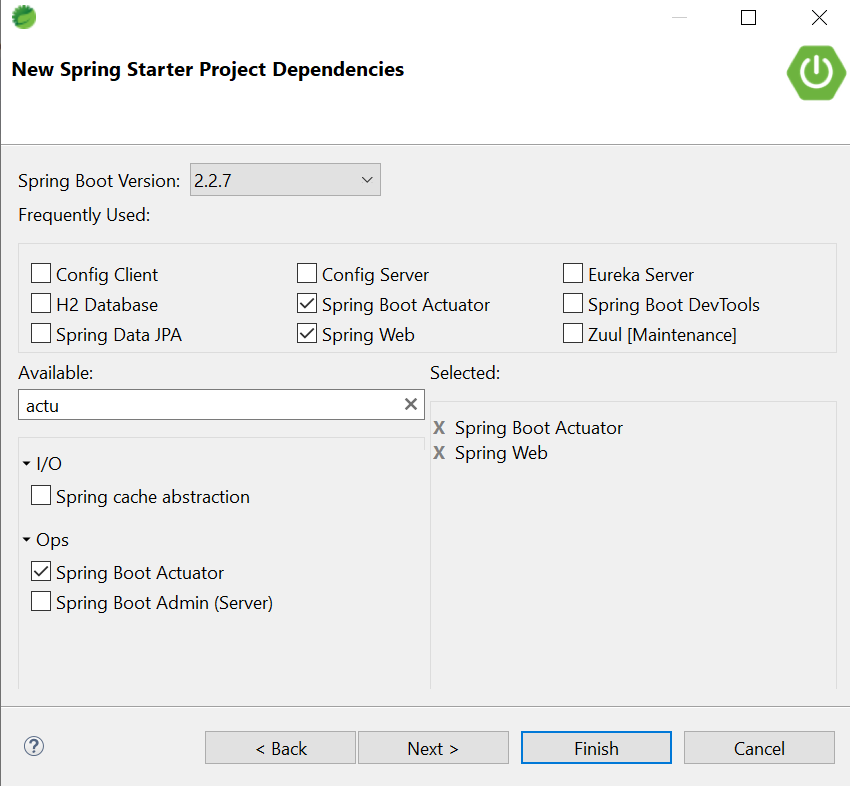Click the Back button
The width and height of the screenshot is (850, 786).
tap(280, 748)
